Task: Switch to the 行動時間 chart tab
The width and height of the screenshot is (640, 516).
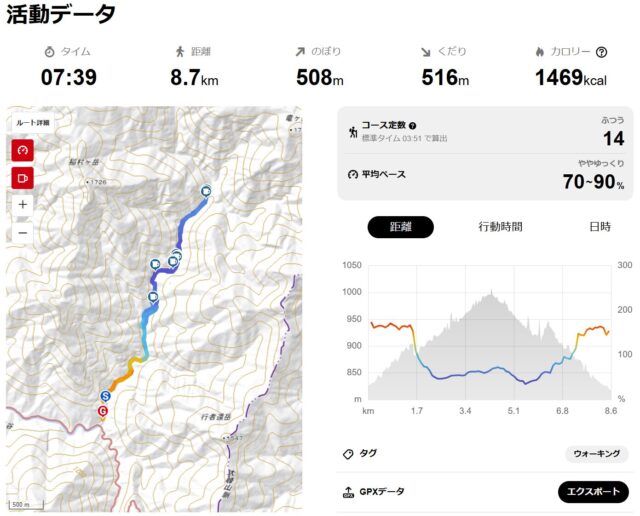Action: click(500, 227)
